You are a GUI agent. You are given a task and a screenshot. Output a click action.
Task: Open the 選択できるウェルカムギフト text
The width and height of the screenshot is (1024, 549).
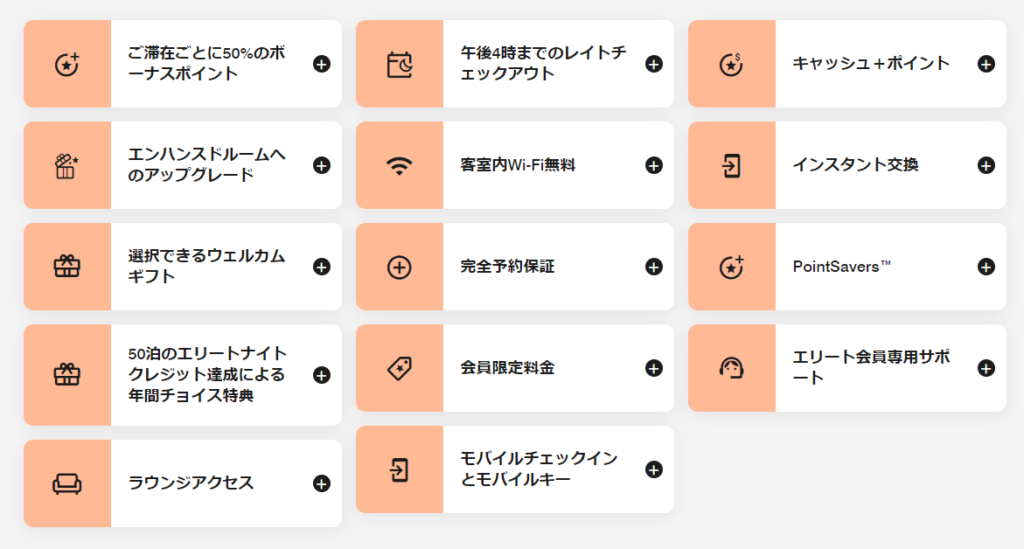pos(206,267)
